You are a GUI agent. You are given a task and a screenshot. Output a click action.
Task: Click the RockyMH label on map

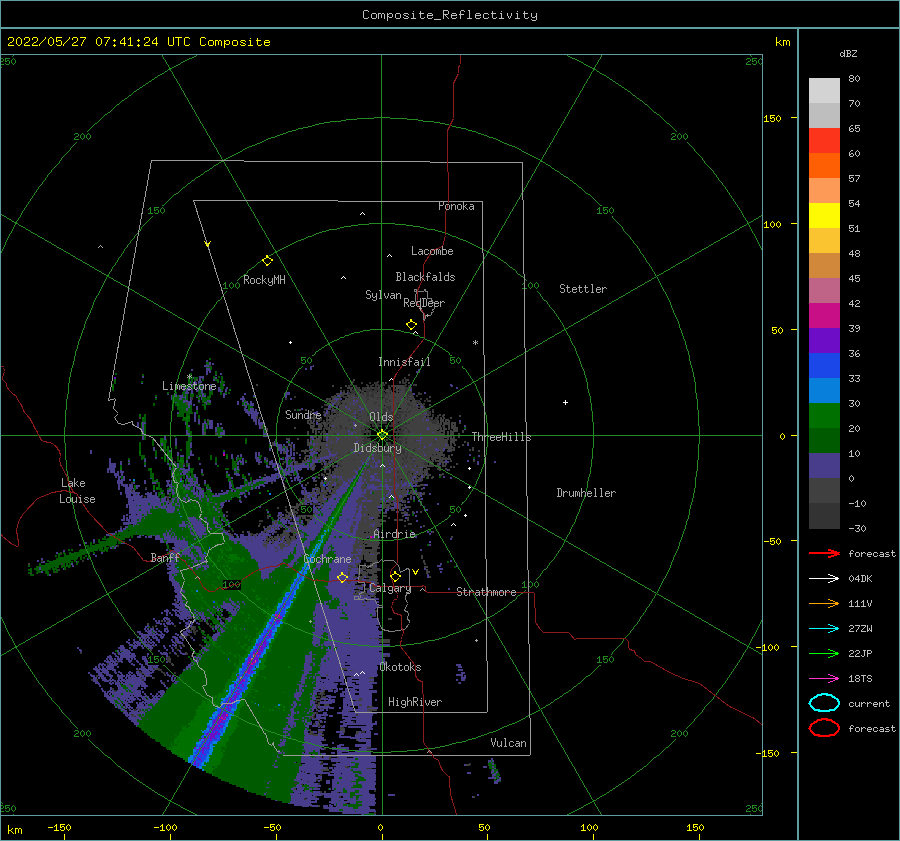tap(264, 280)
